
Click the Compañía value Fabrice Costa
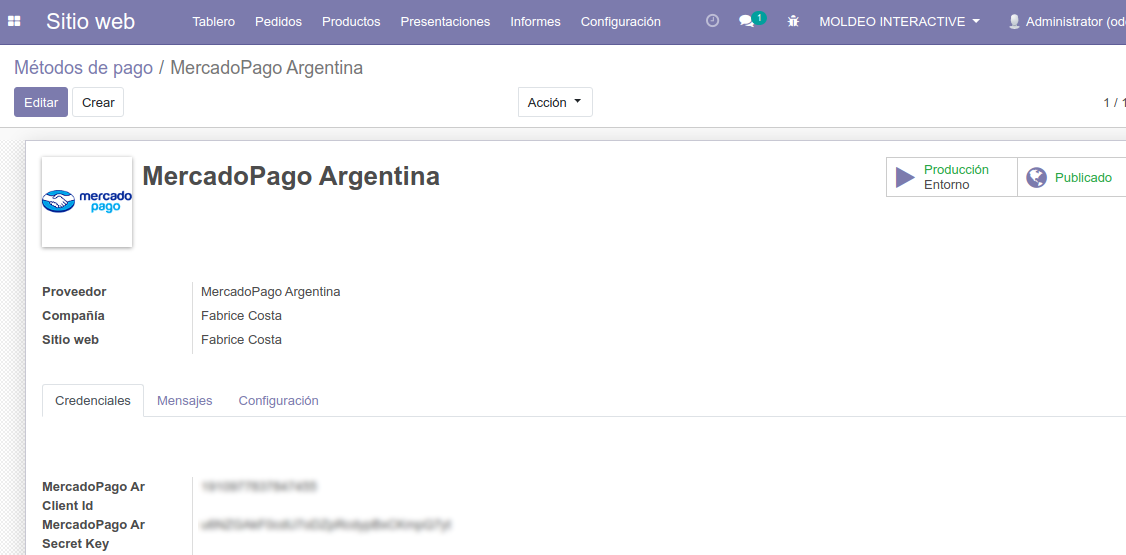241,316
